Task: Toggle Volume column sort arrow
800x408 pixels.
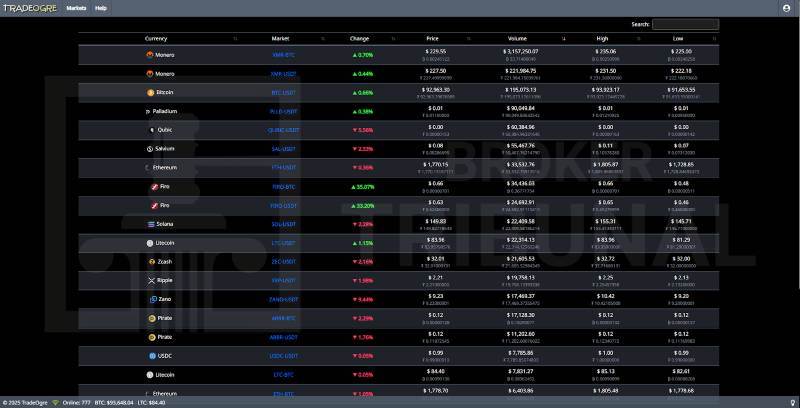Action: (x=563, y=39)
